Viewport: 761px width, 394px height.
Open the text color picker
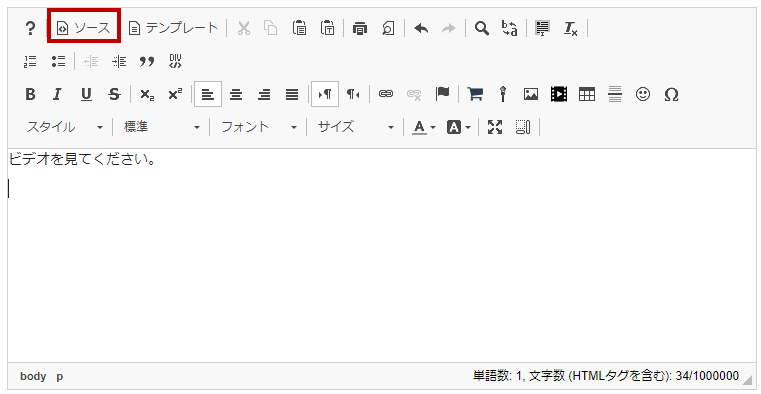pos(424,127)
